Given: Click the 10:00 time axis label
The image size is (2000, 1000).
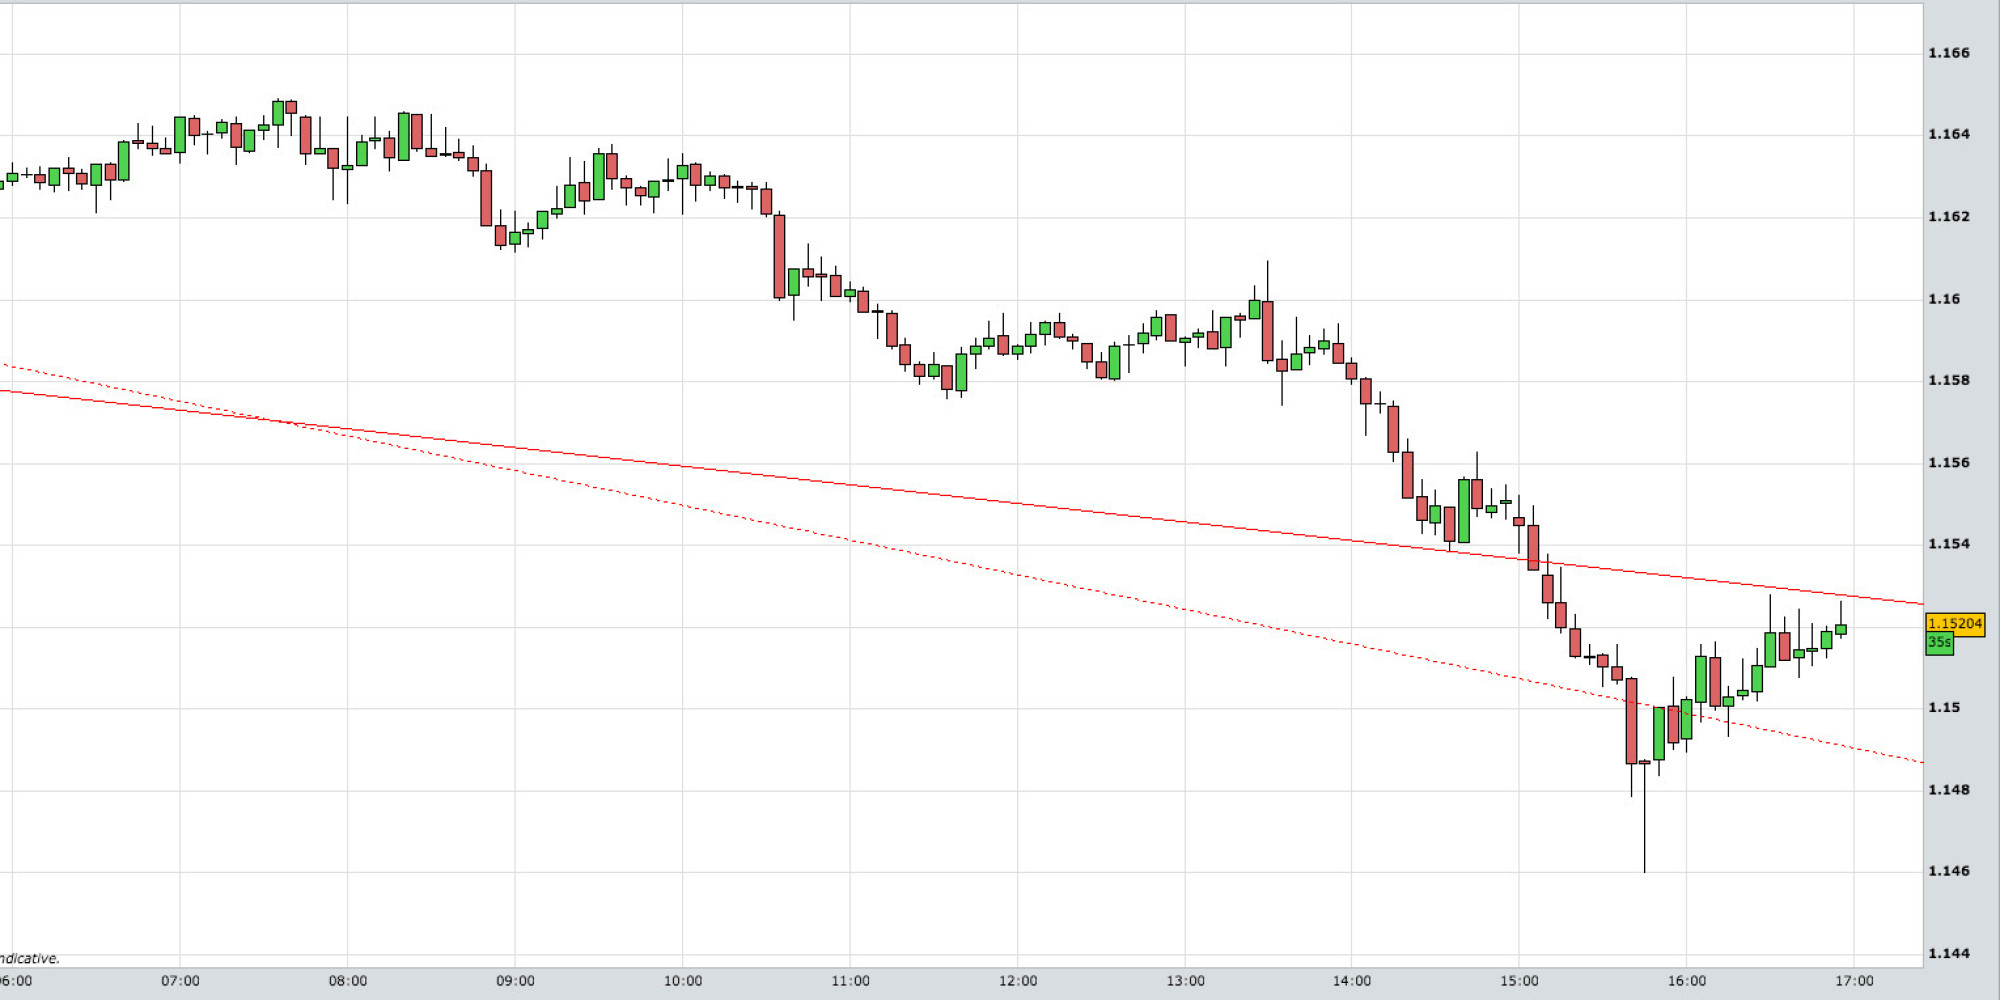Looking at the screenshot, I should point(683,981).
